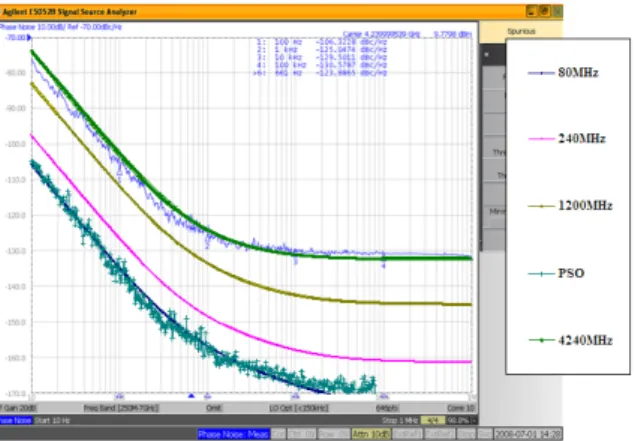This screenshot has height=441, width=635.
Task: Click the 1200MHz legend line marker
Action: tap(541, 206)
